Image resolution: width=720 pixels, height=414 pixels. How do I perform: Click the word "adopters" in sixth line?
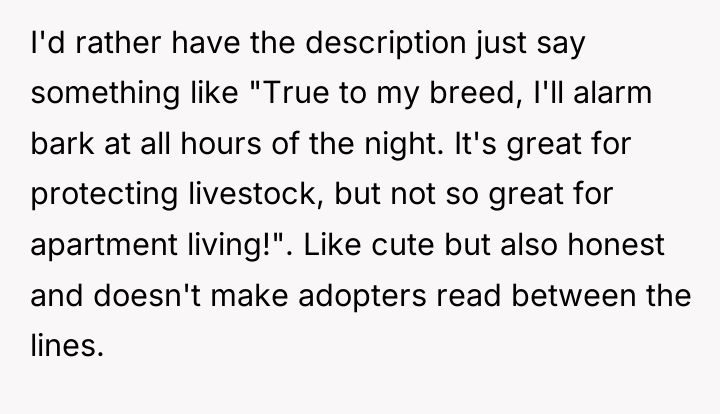tap(362, 296)
